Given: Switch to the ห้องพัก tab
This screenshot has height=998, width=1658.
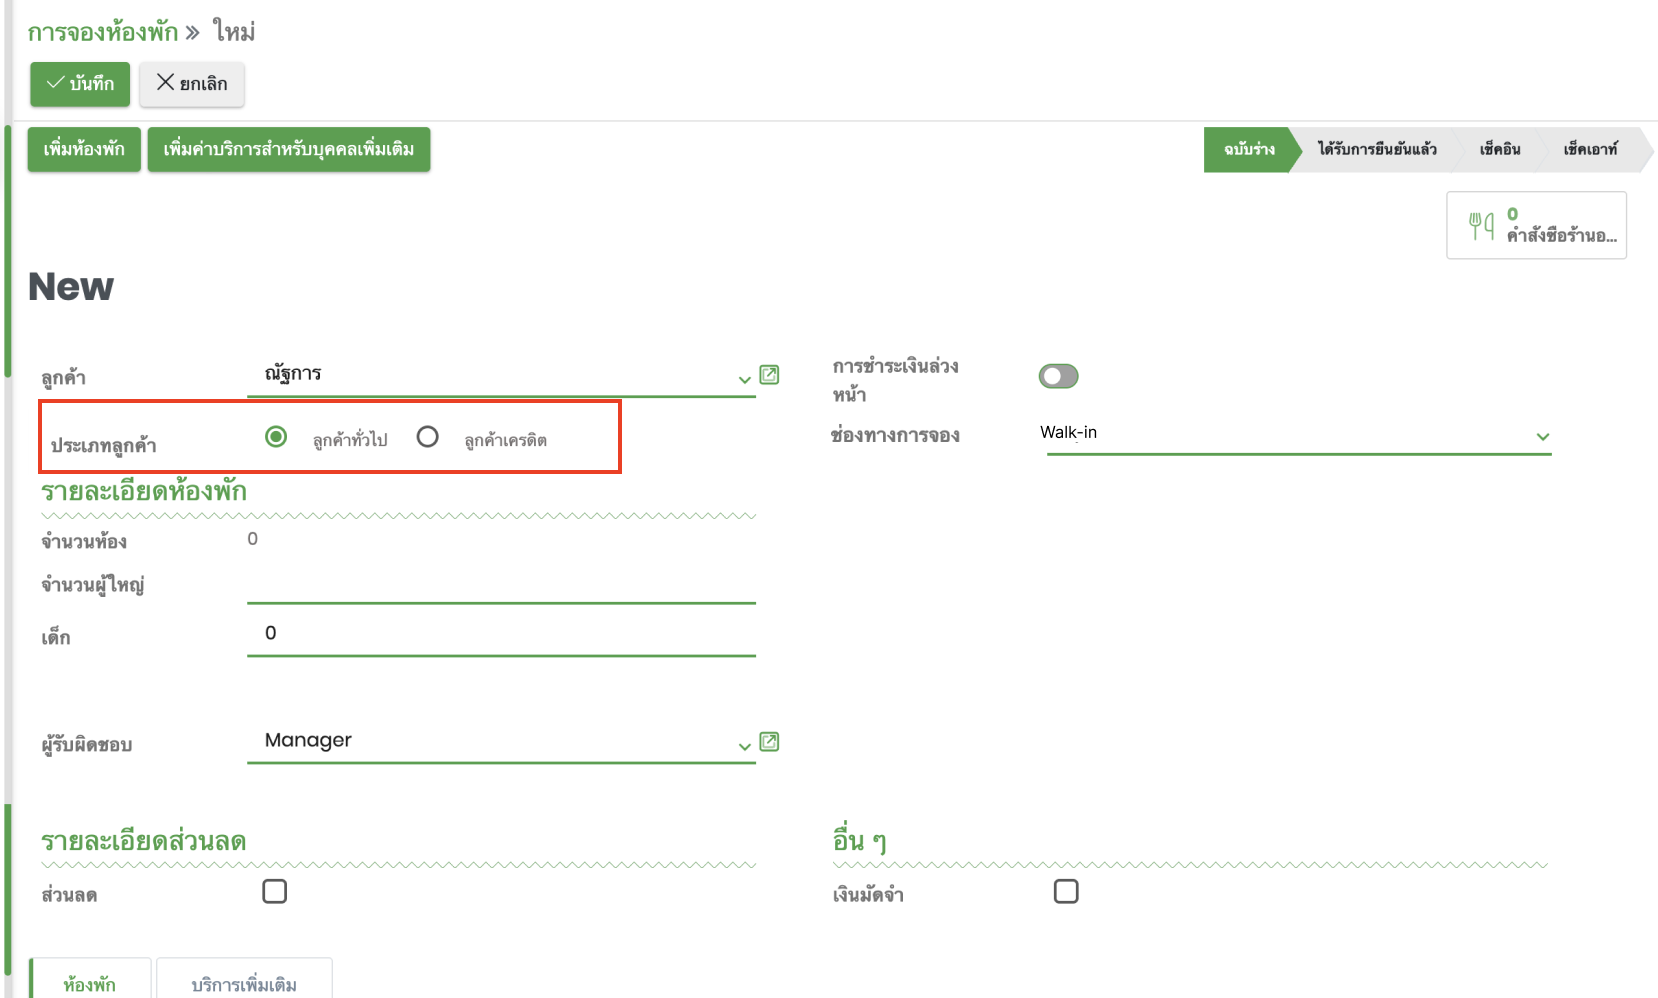Looking at the screenshot, I should 90,984.
